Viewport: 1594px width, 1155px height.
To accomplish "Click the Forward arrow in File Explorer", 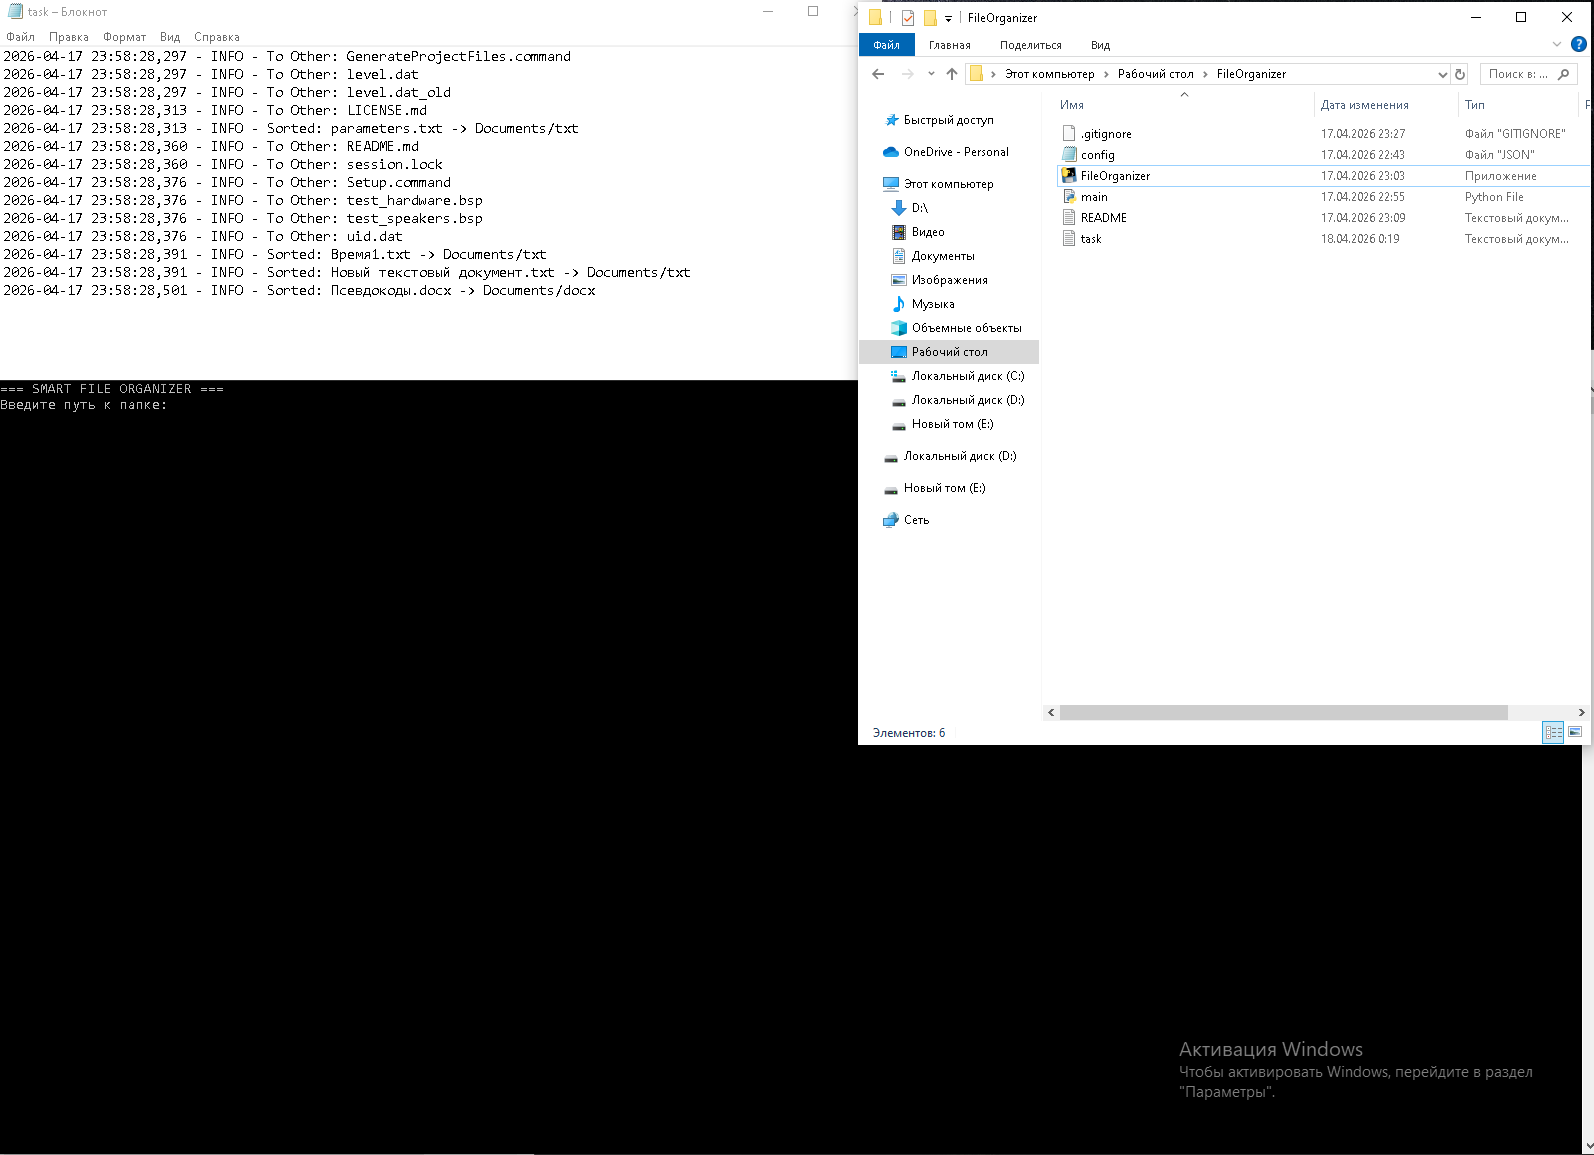I will [908, 74].
